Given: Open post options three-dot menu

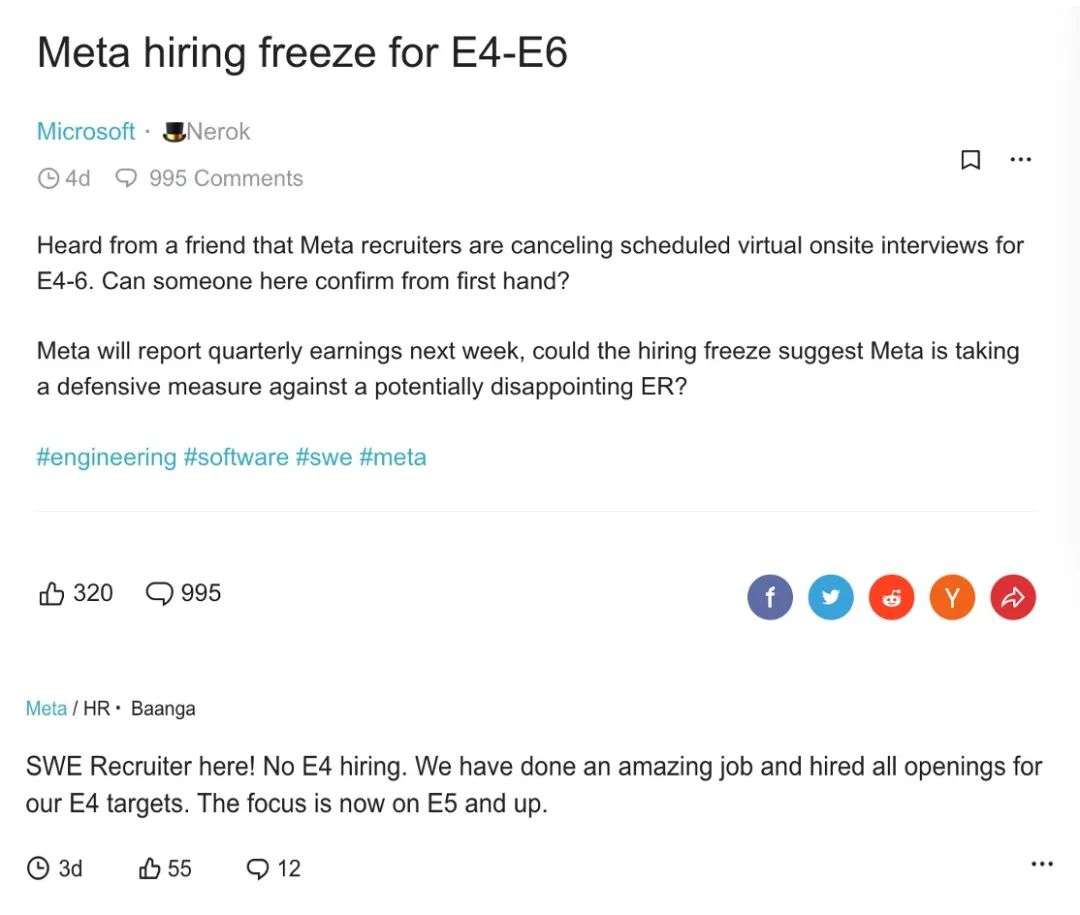Looking at the screenshot, I should coord(1020,159).
